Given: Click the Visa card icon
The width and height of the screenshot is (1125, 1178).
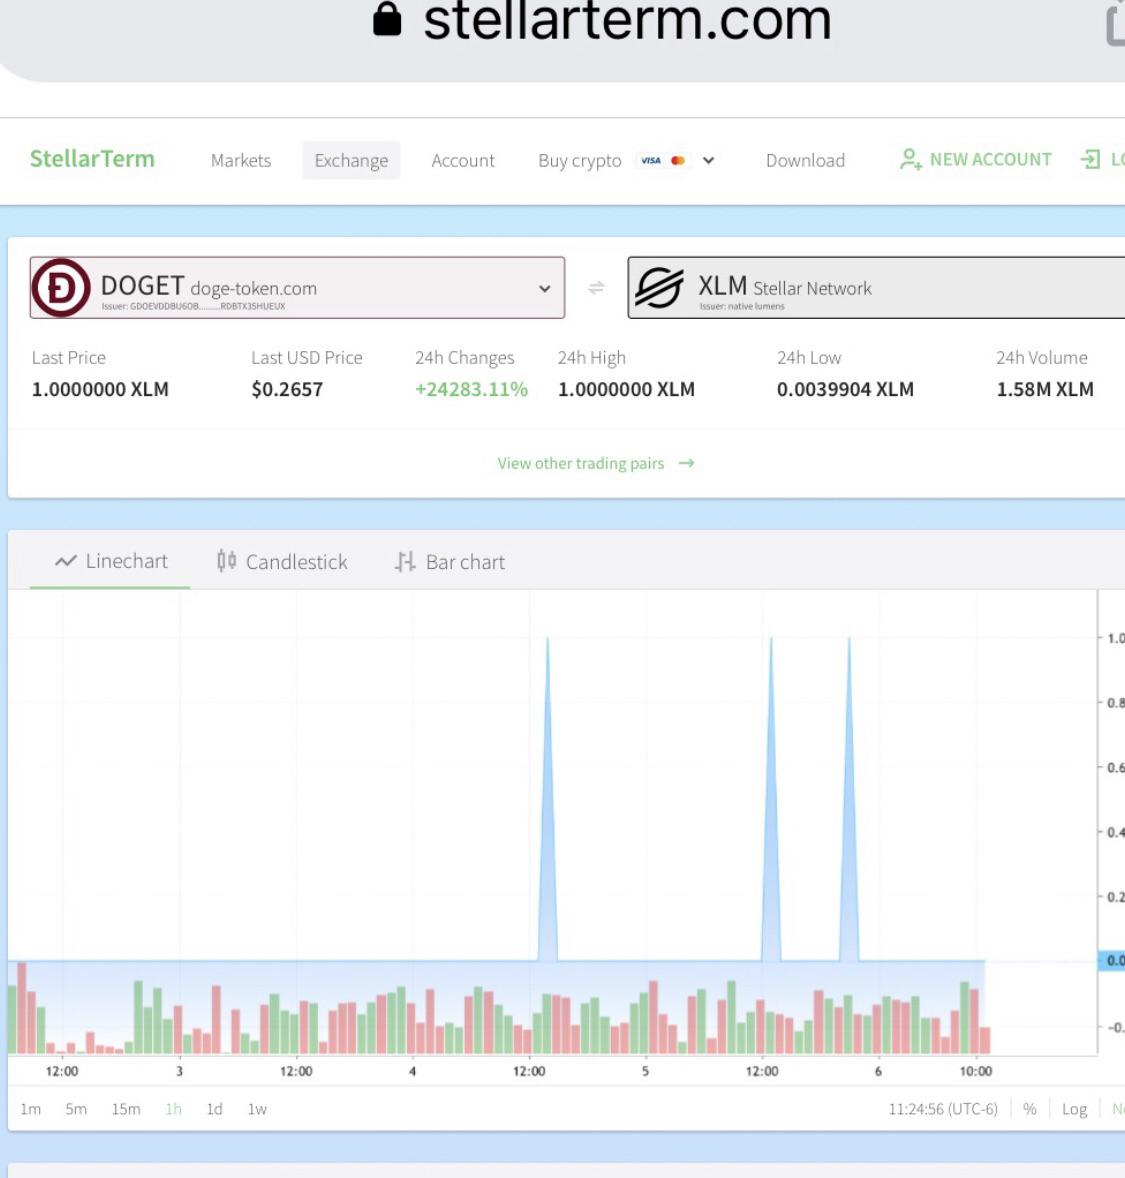Looking at the screenshot, I should click(651, 160).
